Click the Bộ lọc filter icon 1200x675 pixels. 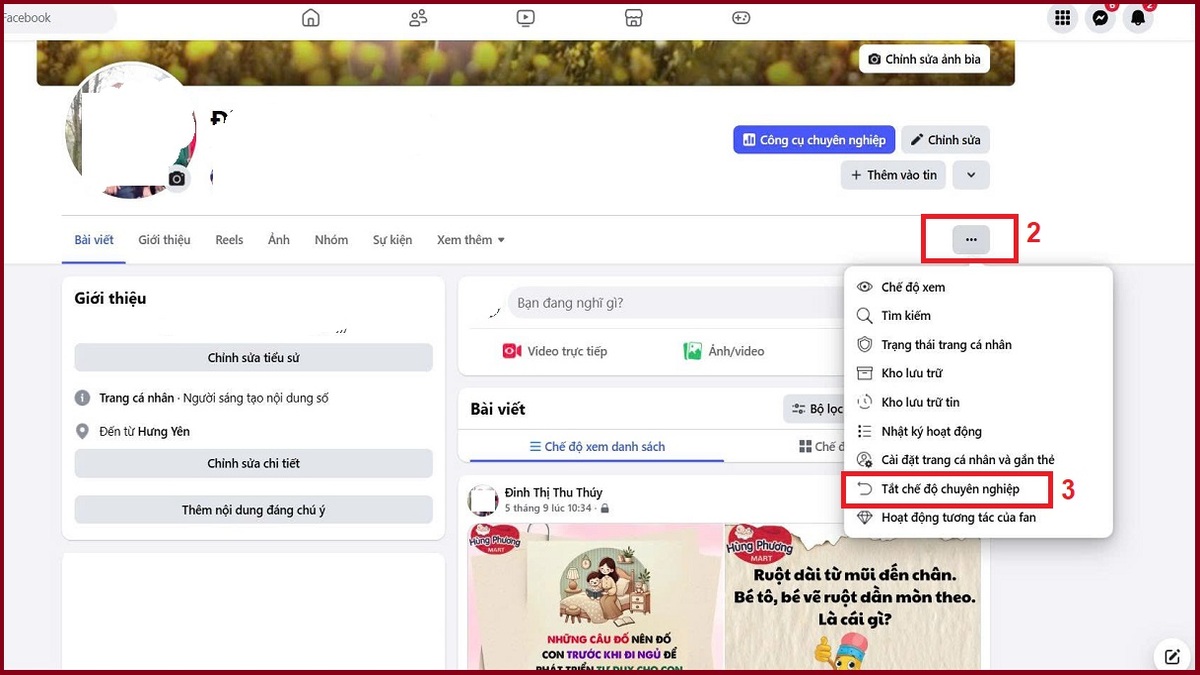(798, 409)
